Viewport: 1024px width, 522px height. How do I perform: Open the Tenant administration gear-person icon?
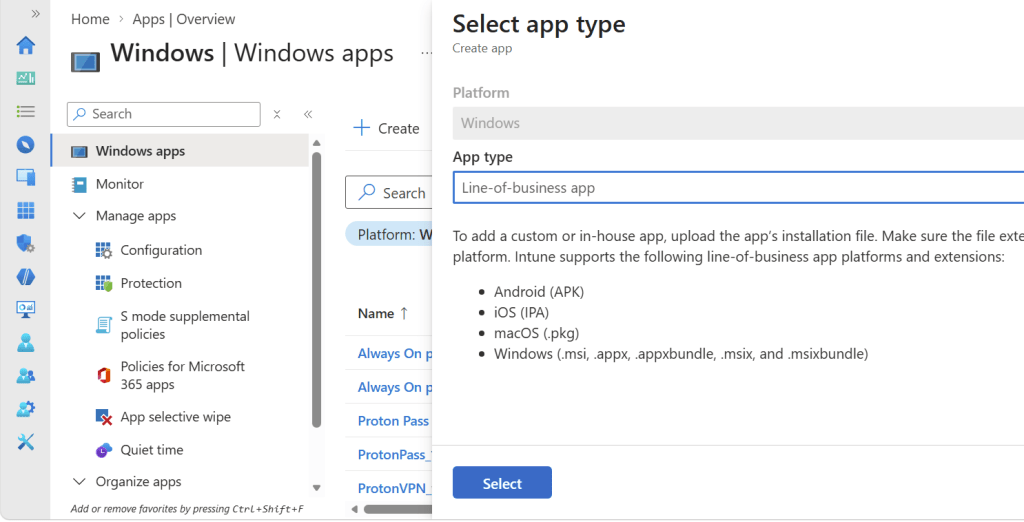coord(25,409)
